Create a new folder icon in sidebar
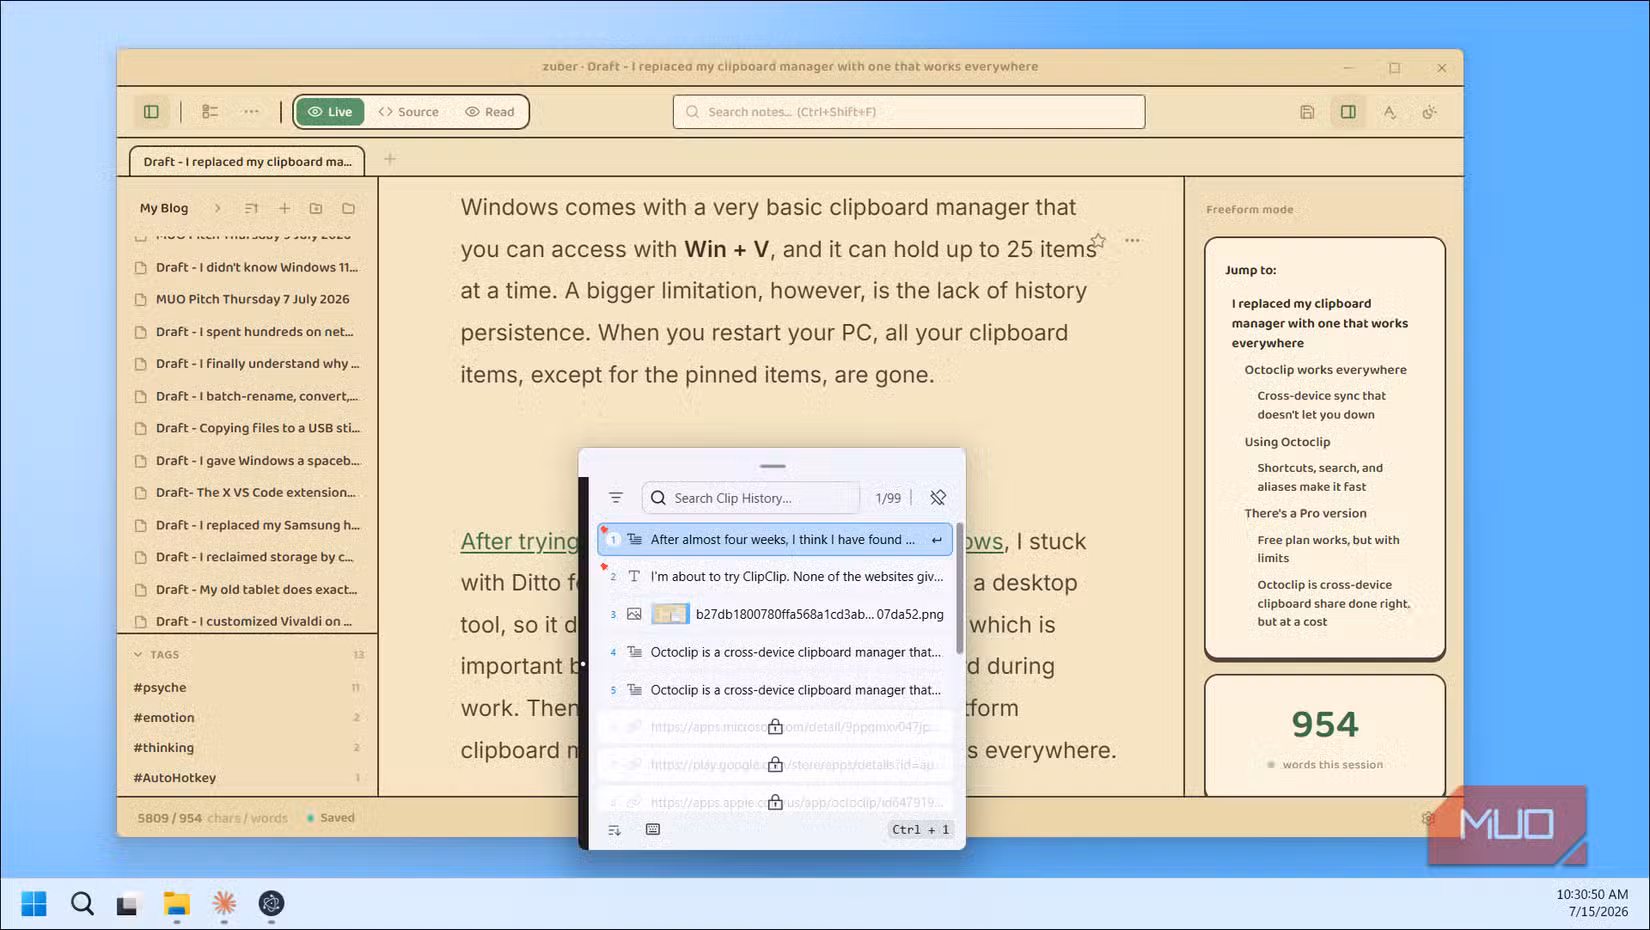This screenshot has width=1650, height=930. point(316,208)
